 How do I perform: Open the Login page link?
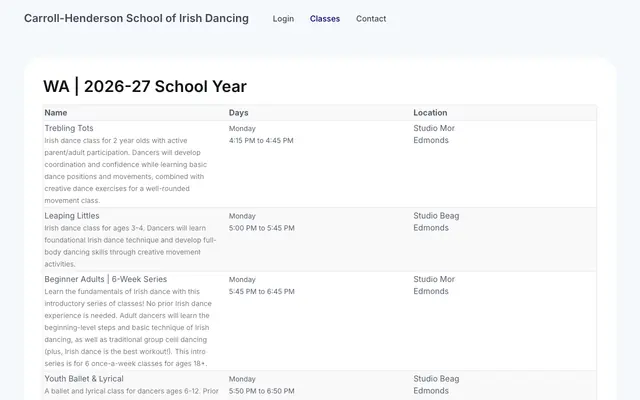283,19
